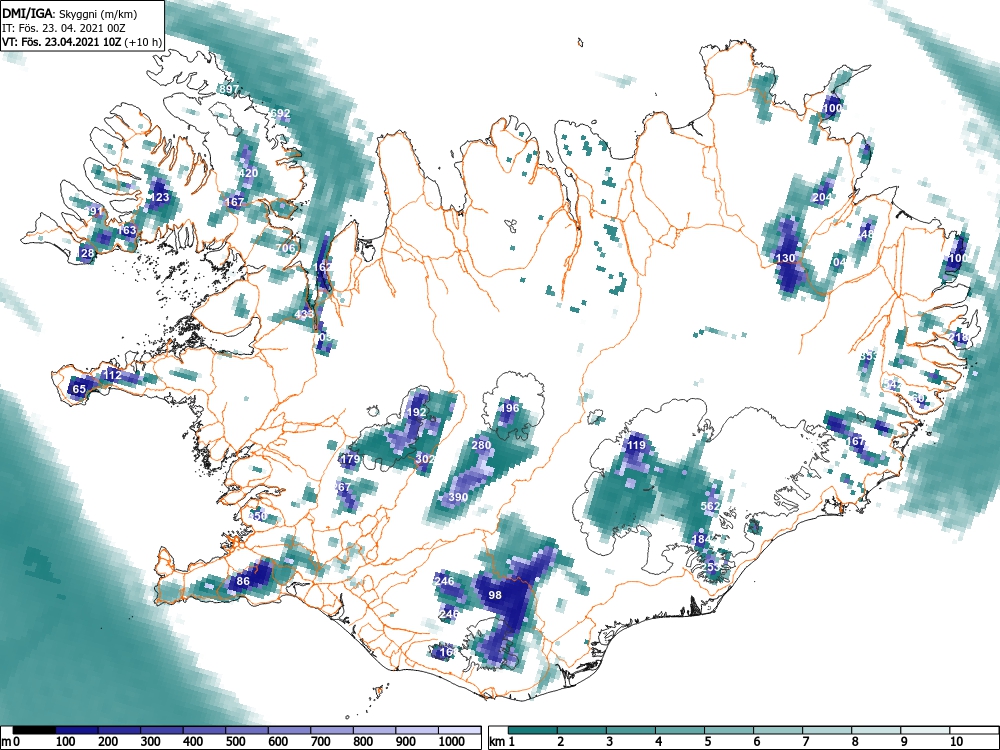Click the 'km 1' legend unit label
Image resolution: width=1000 pixels, height=750 pixels.
tap(502, 742)
